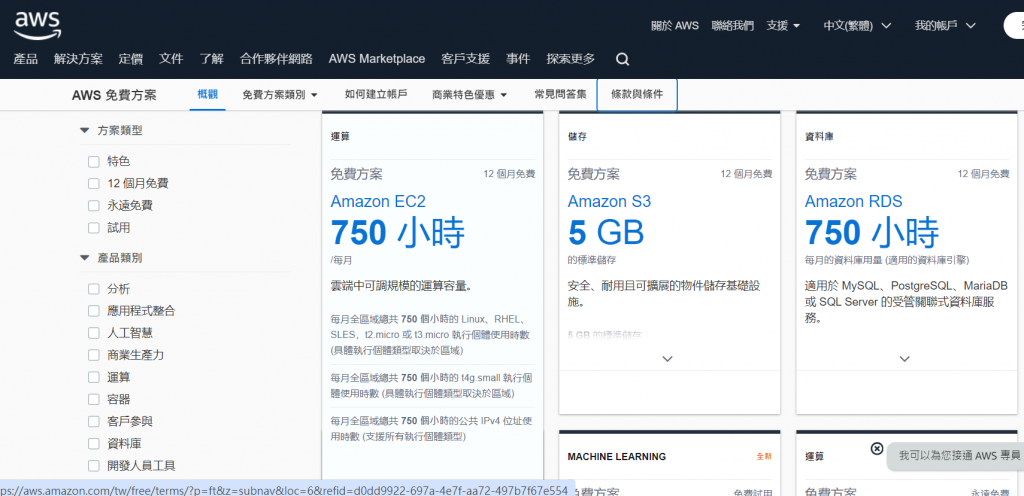1024x496 pixels.
Task: Open the Amazon EC2 link
Action: (378, 201)
